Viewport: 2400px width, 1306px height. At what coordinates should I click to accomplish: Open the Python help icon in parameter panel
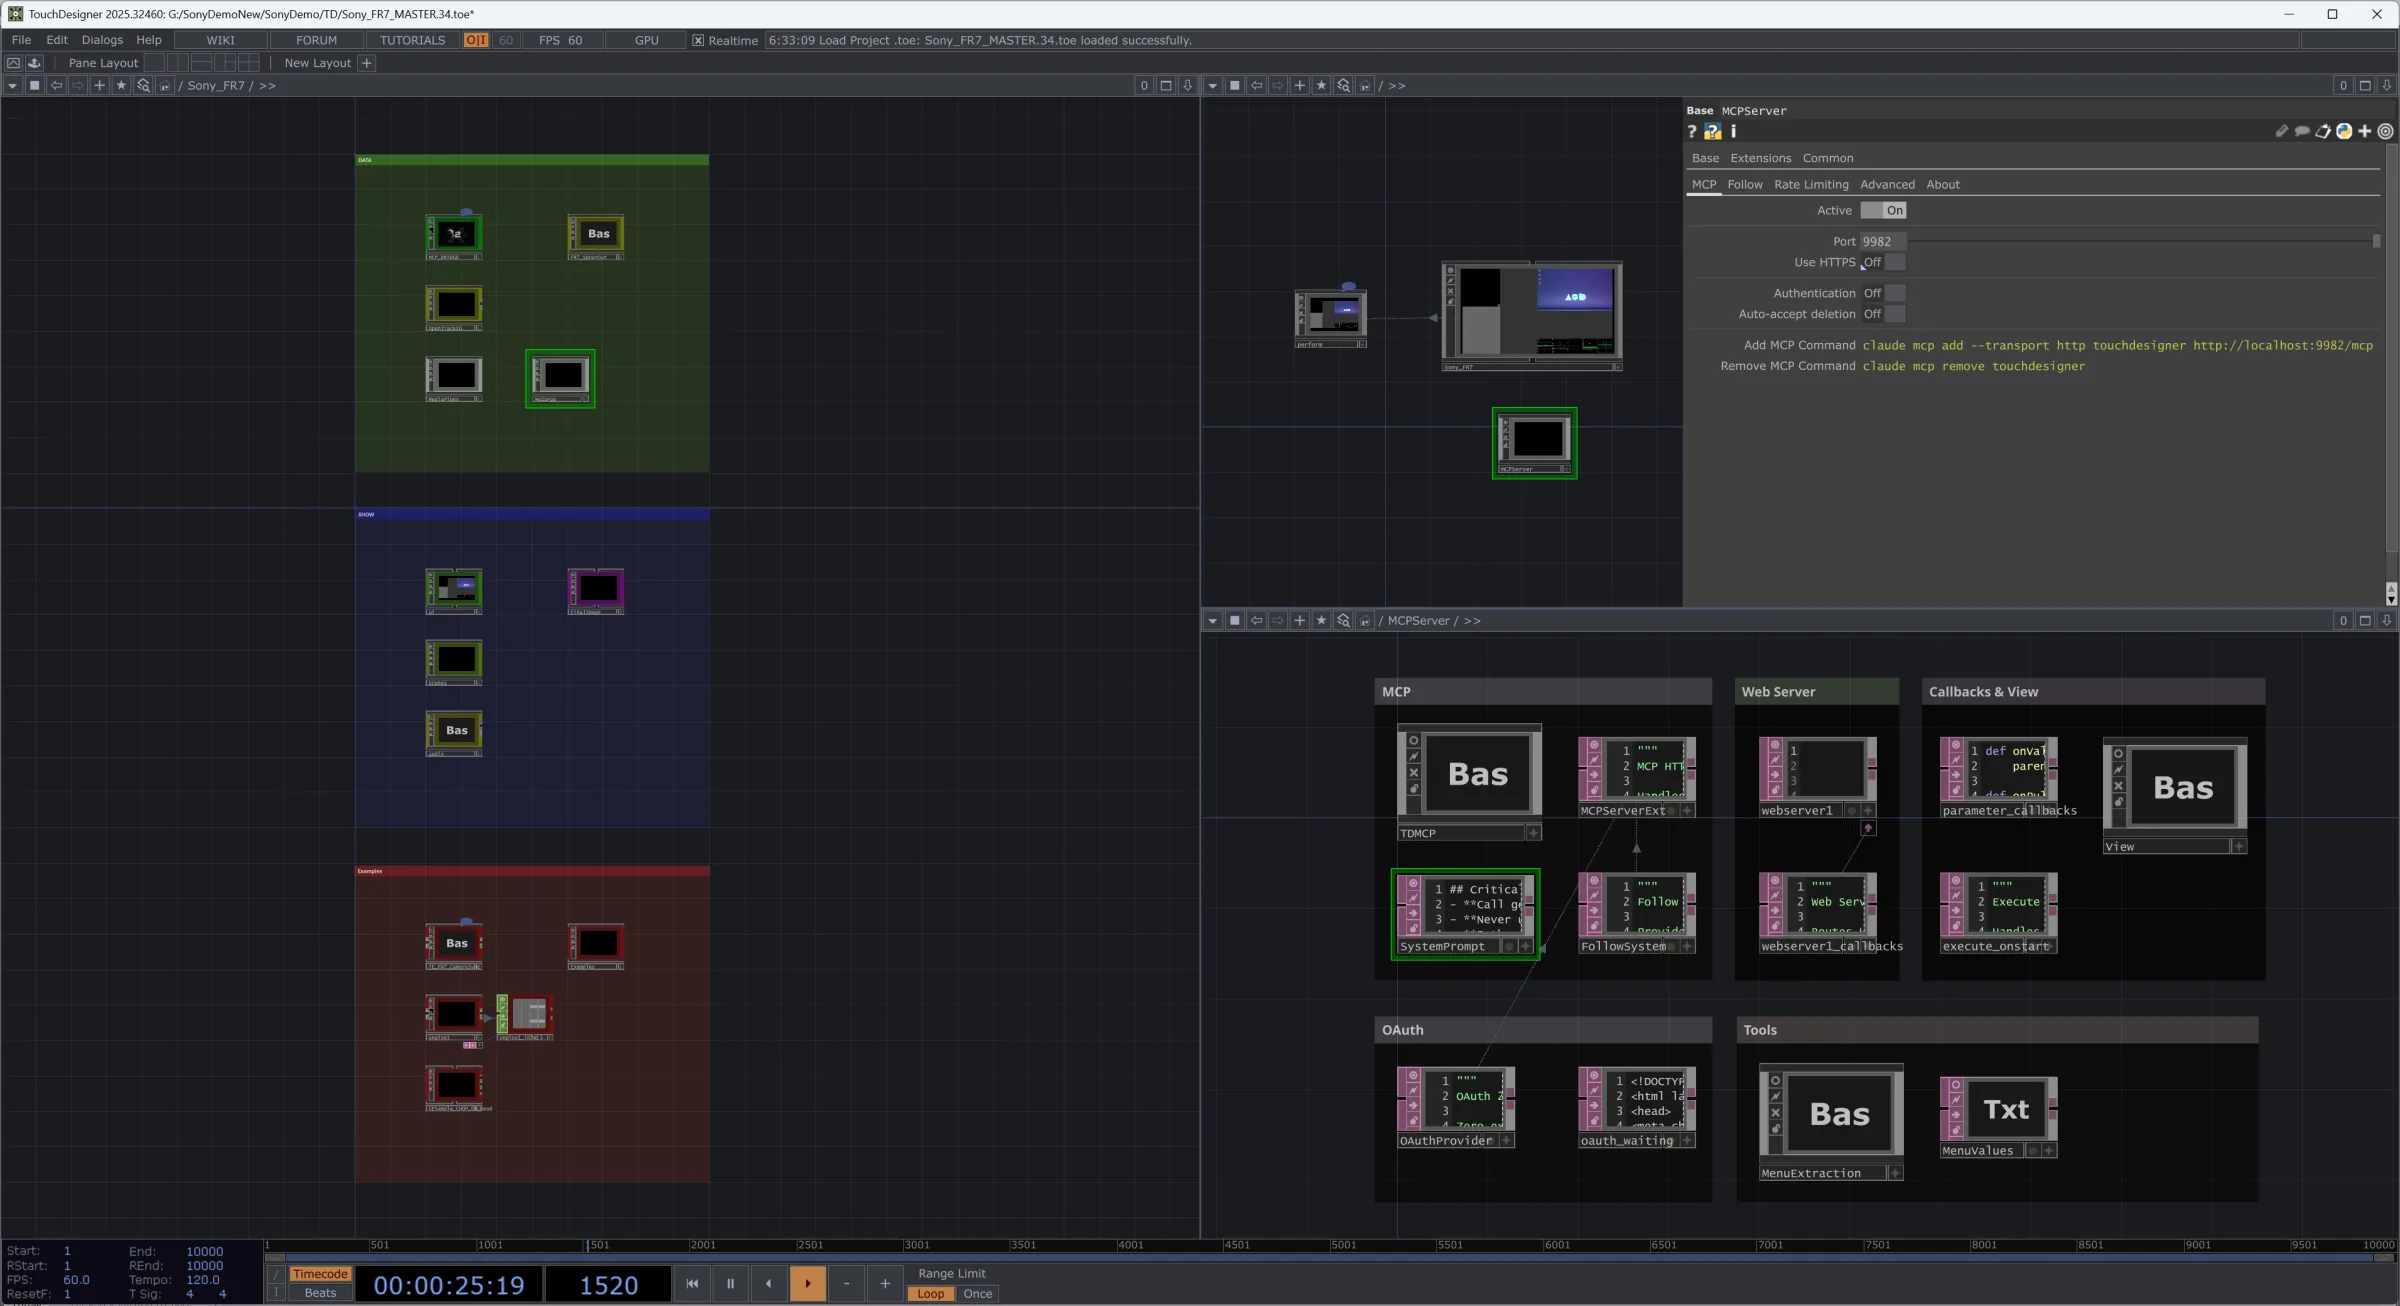pyautogui.click(x=1712, y=131)
